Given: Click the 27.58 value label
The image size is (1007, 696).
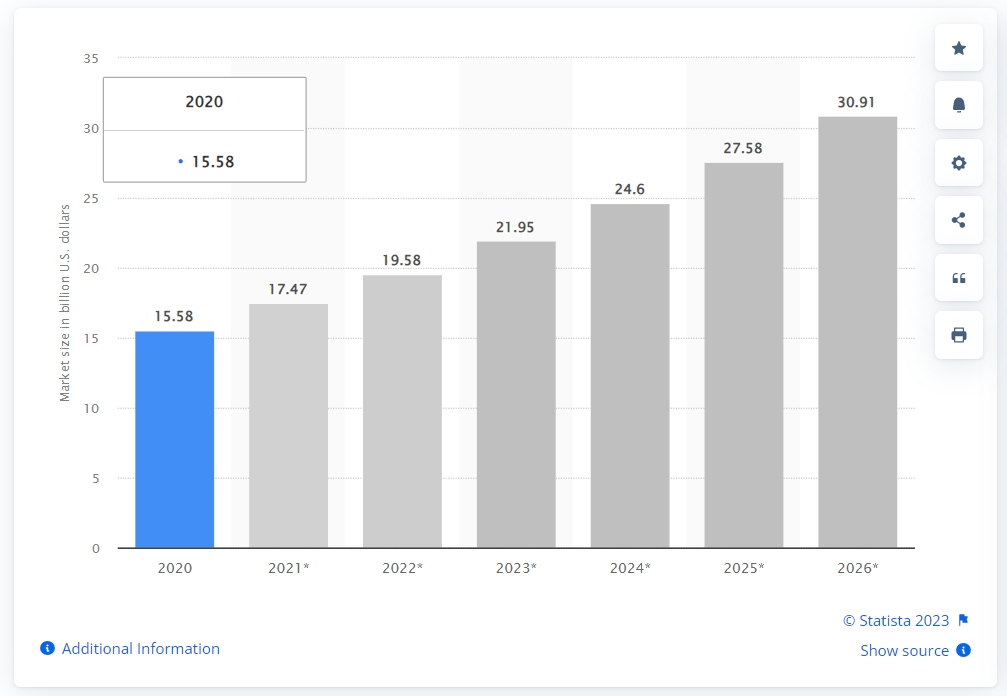Looking at the screenshot, I should tap(743, 148).
